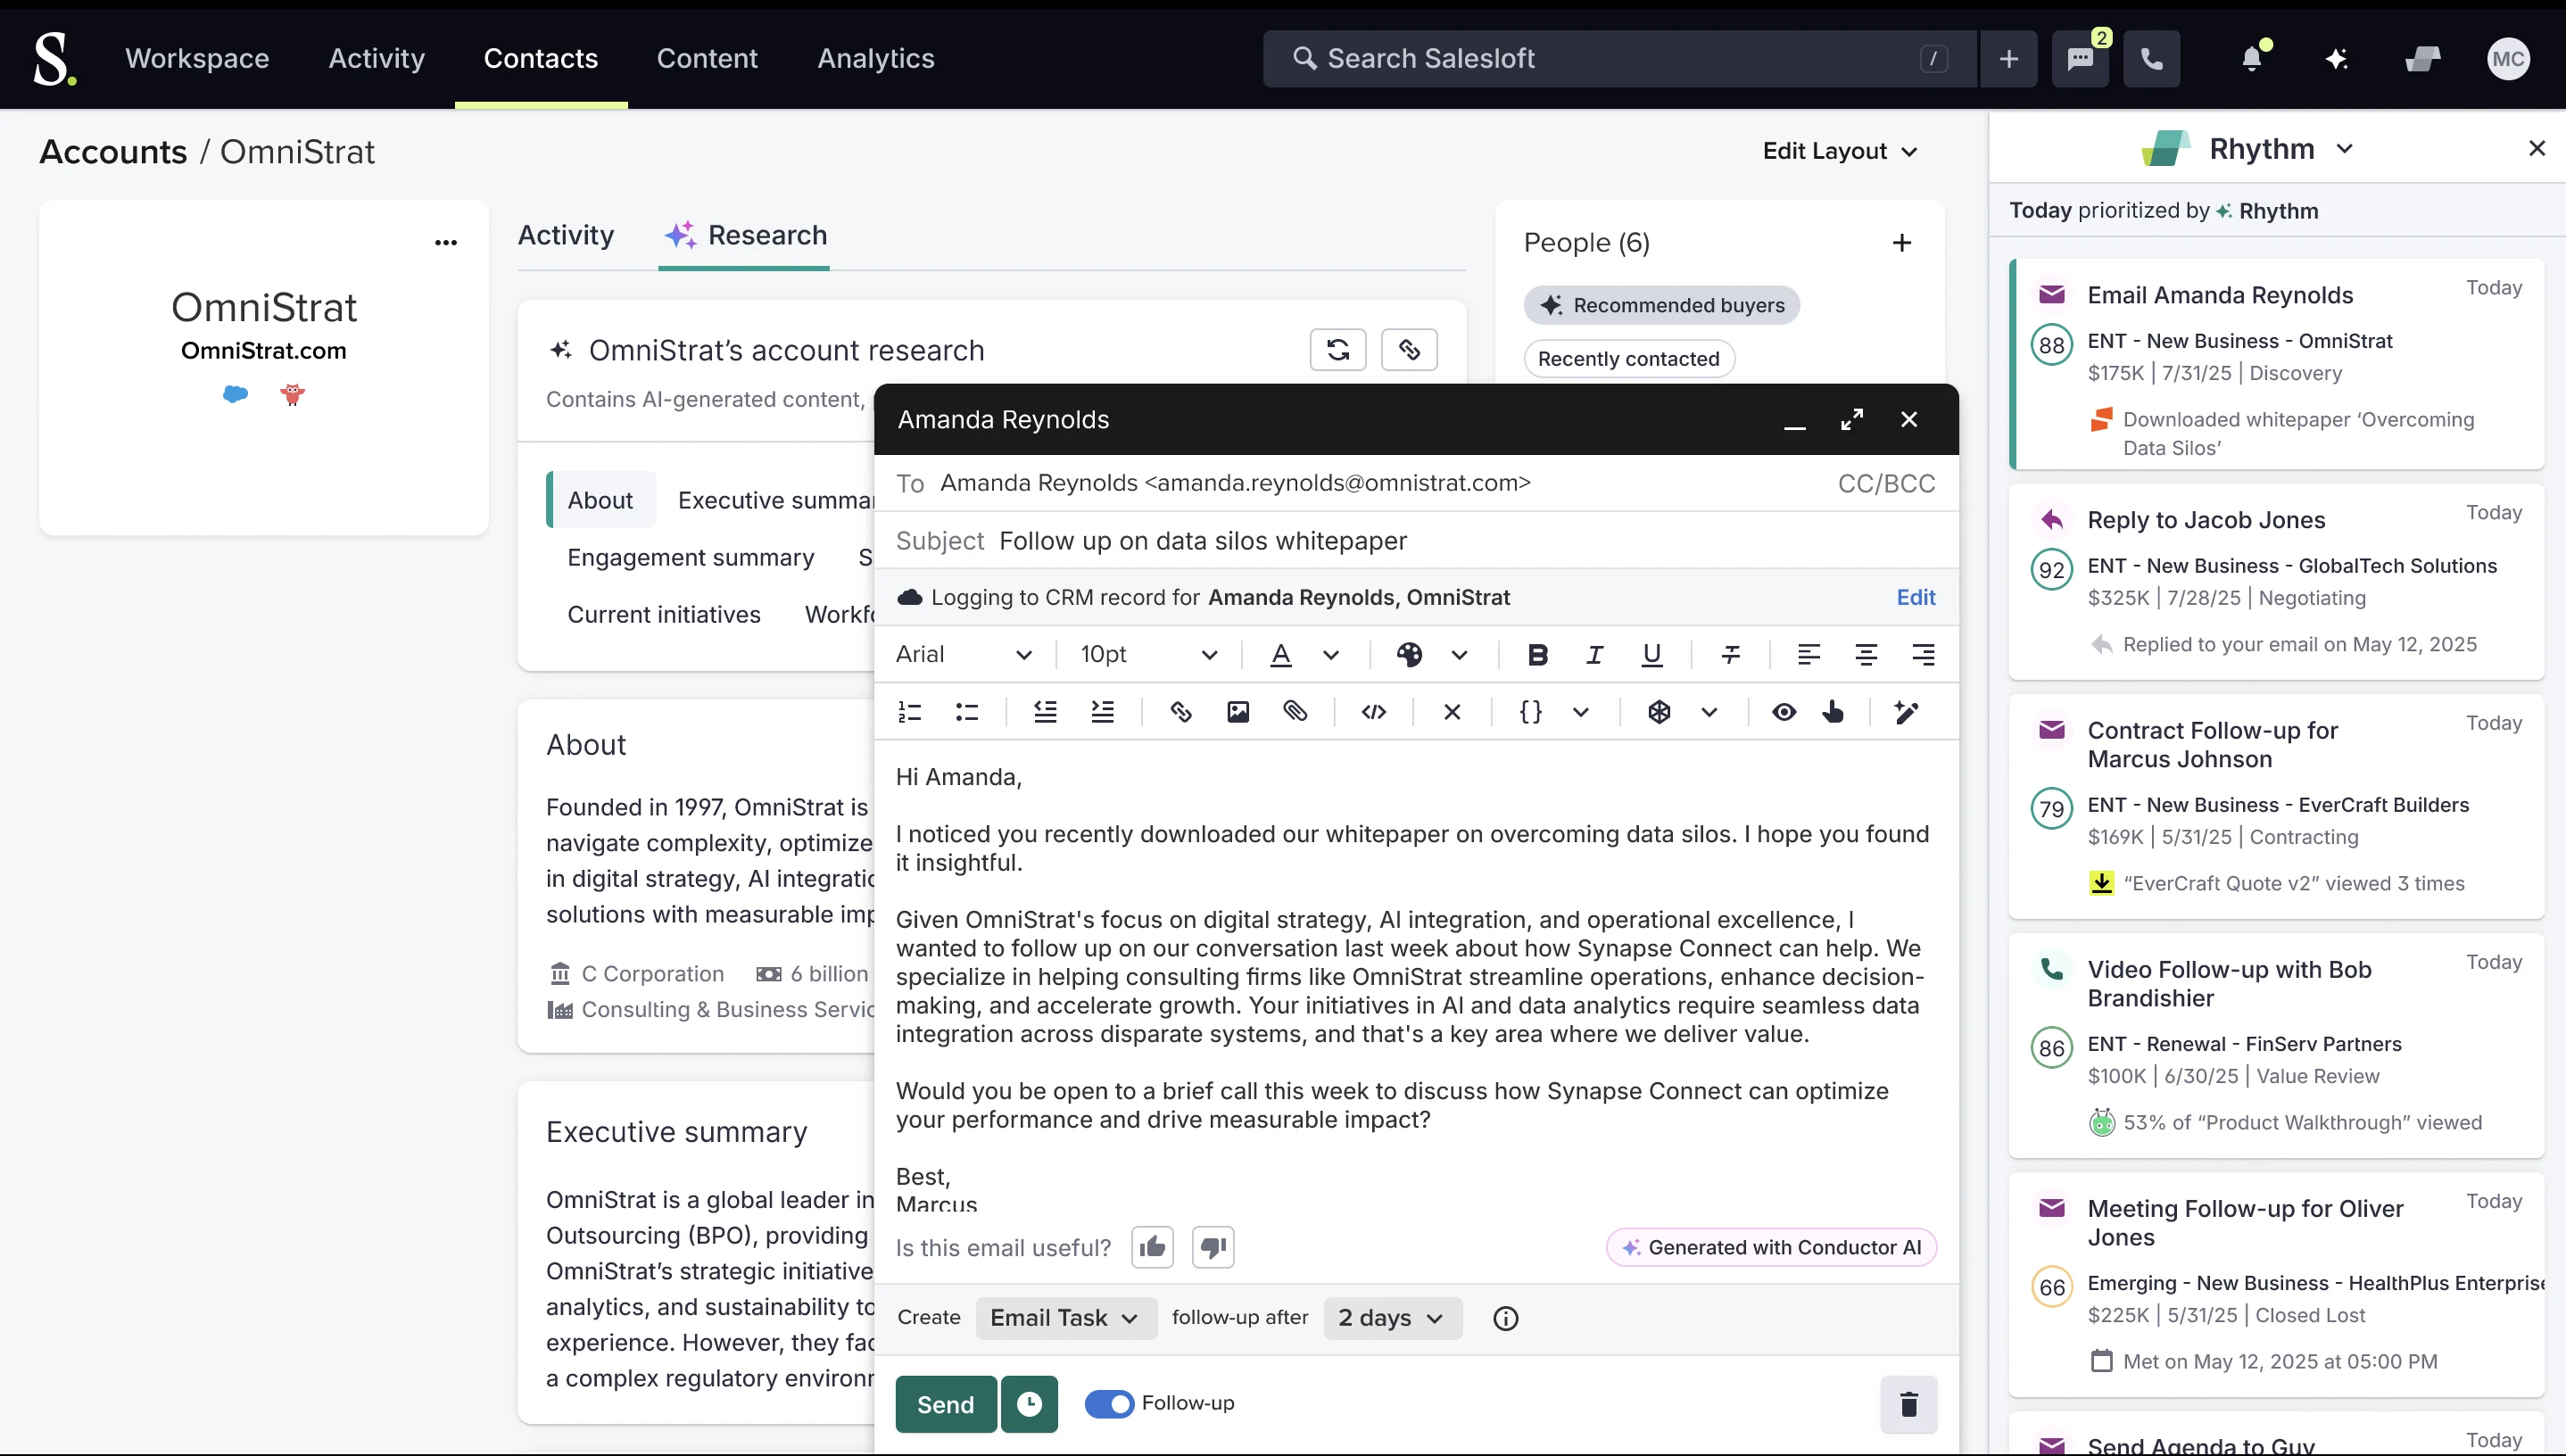
Task: Edit CRM logging record link
Action: tap(1915, 597)
